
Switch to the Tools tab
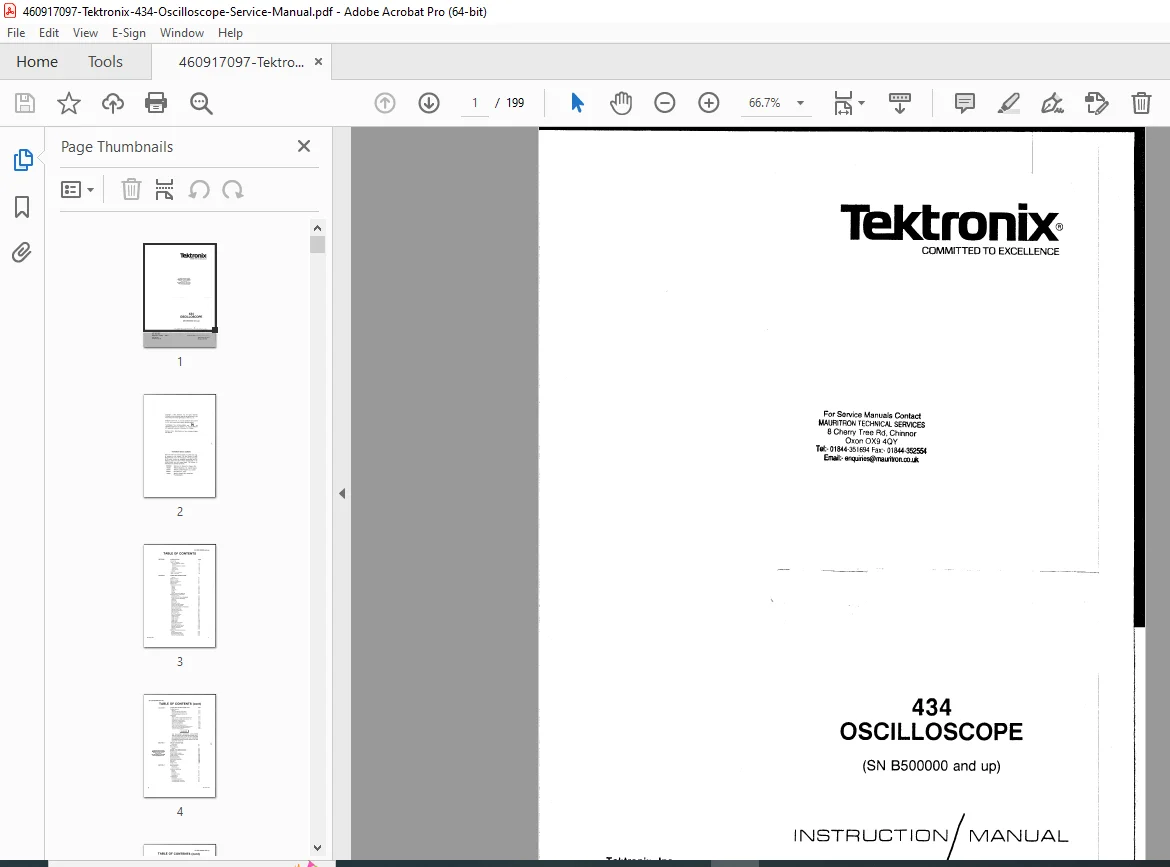pos(105,62)
